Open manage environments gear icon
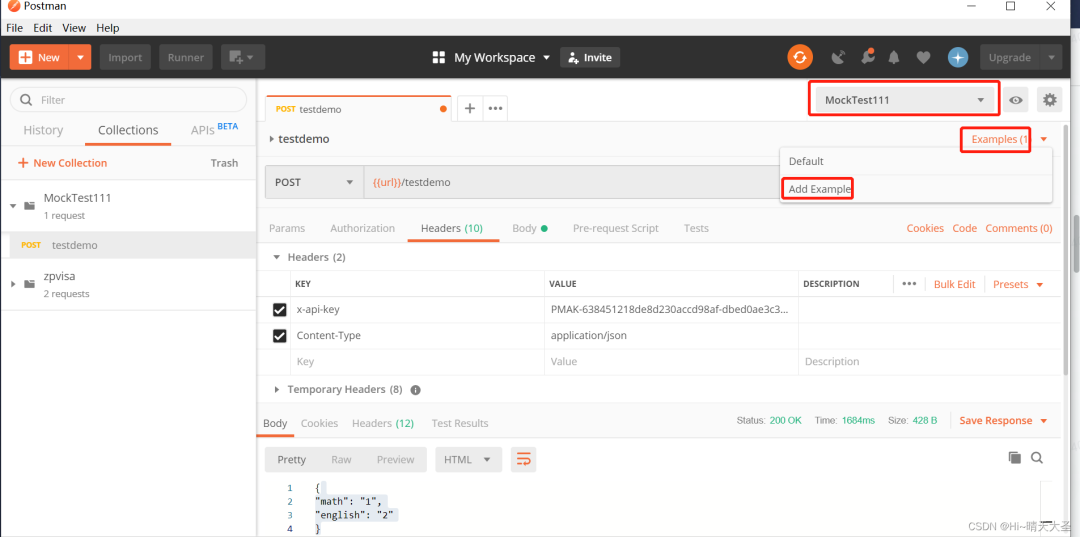Image resolution: width=1080 pixels, height=537 pixels. (x=1049, y=100)
